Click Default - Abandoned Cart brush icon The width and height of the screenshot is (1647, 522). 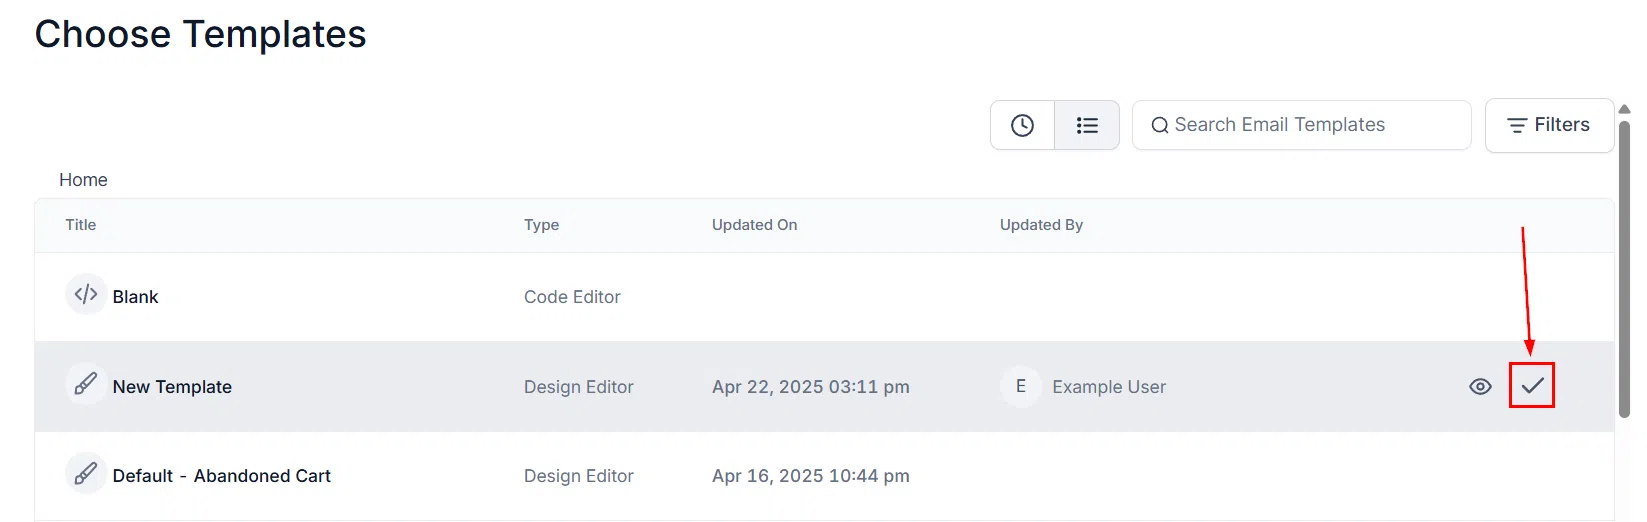coord(86,473)
